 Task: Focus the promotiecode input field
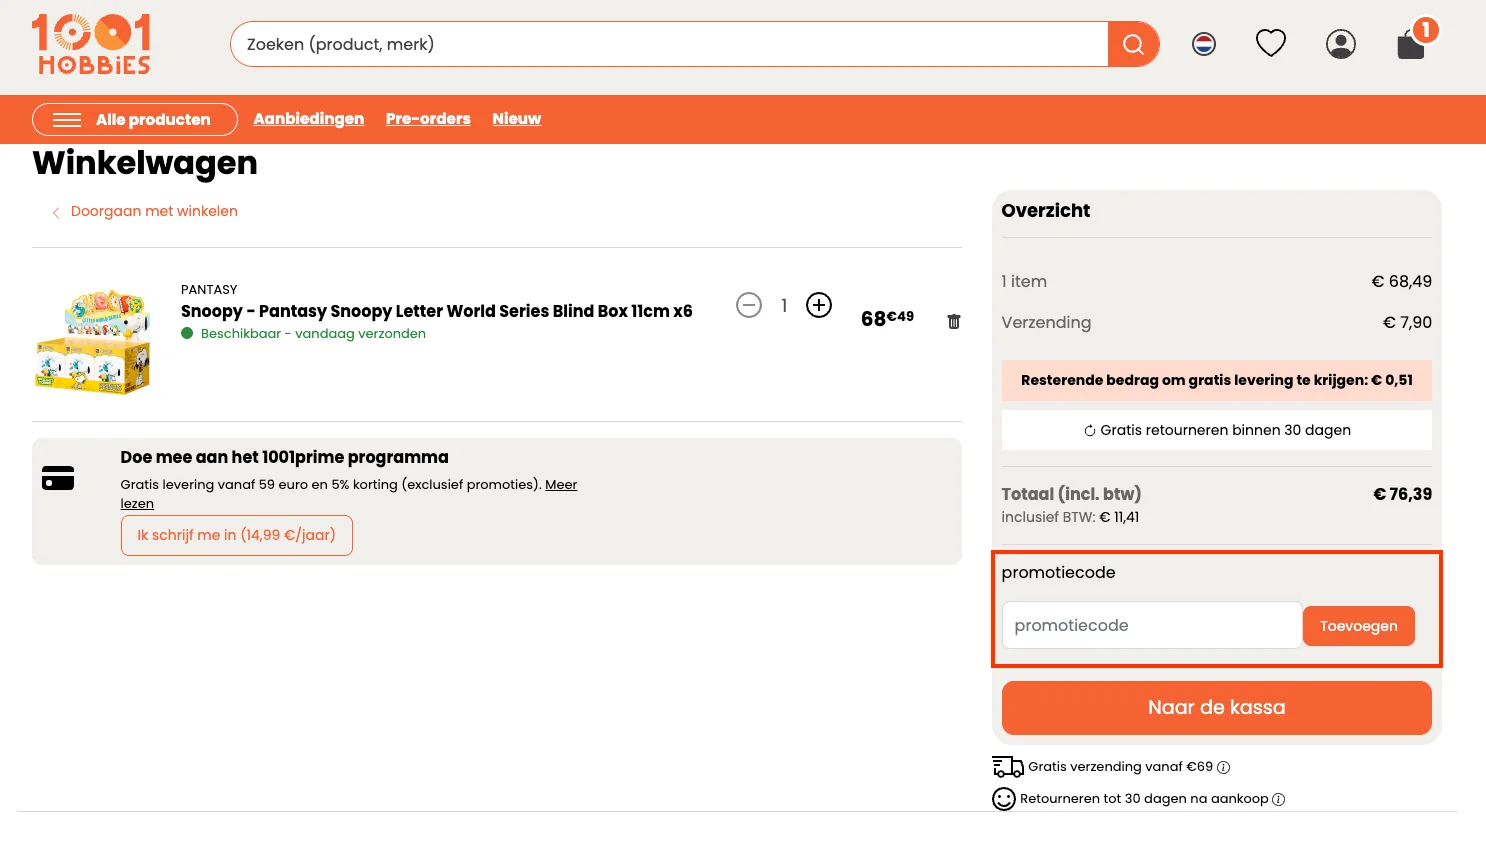[1151, 625]
